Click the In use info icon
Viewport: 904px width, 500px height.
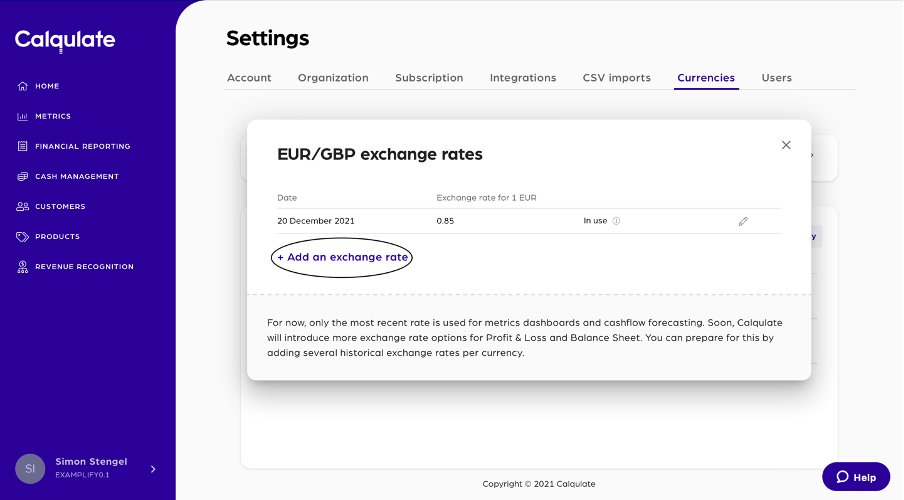click(x=616, y=221)
